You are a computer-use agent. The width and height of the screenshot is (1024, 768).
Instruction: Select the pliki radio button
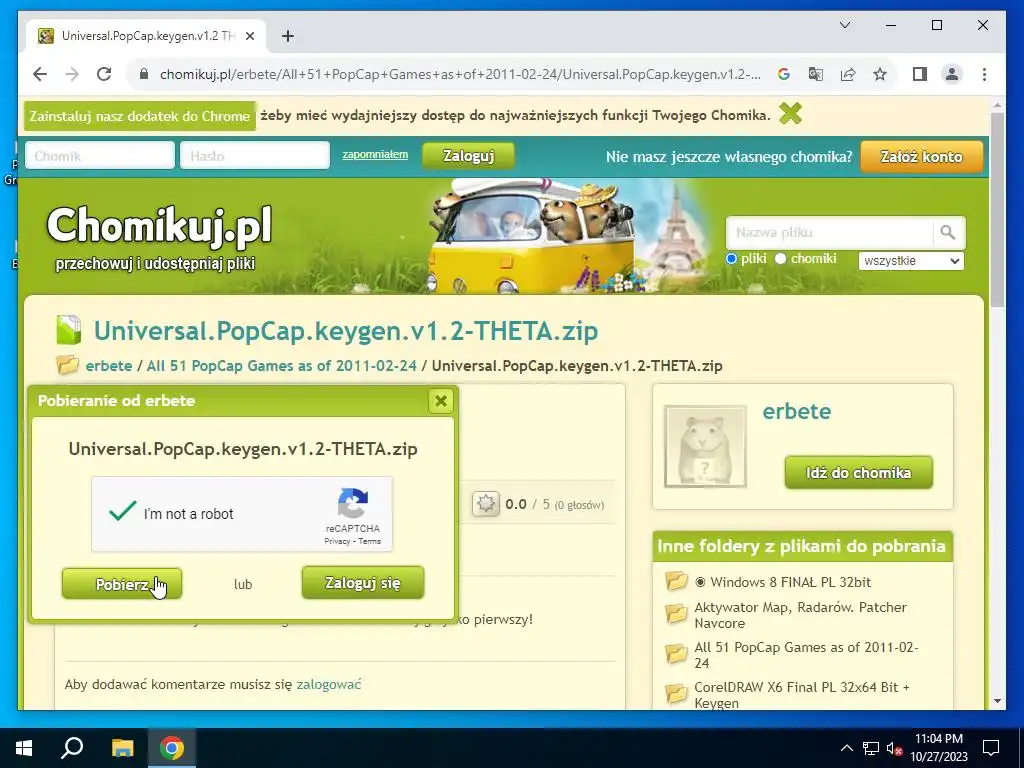(731, 259)
